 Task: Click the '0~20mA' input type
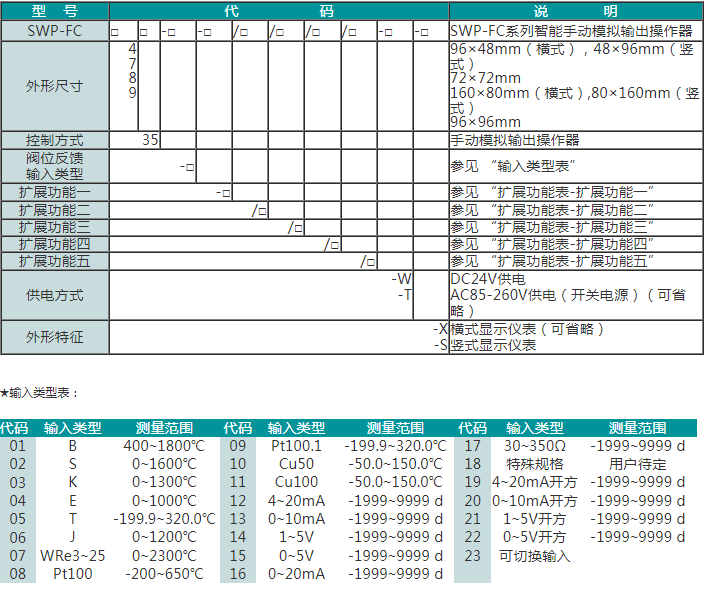pos(296,574)
